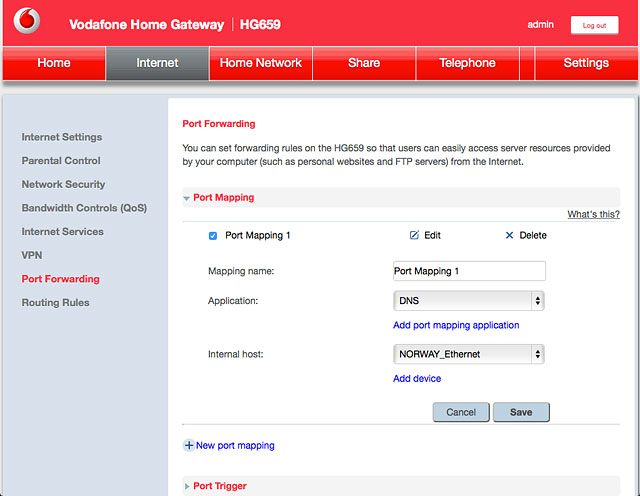640x496 pixels.
Task: Open Bandwidth Controls (QoS) in sidebar
Action: pyautogui.click(x=84, y=208)
